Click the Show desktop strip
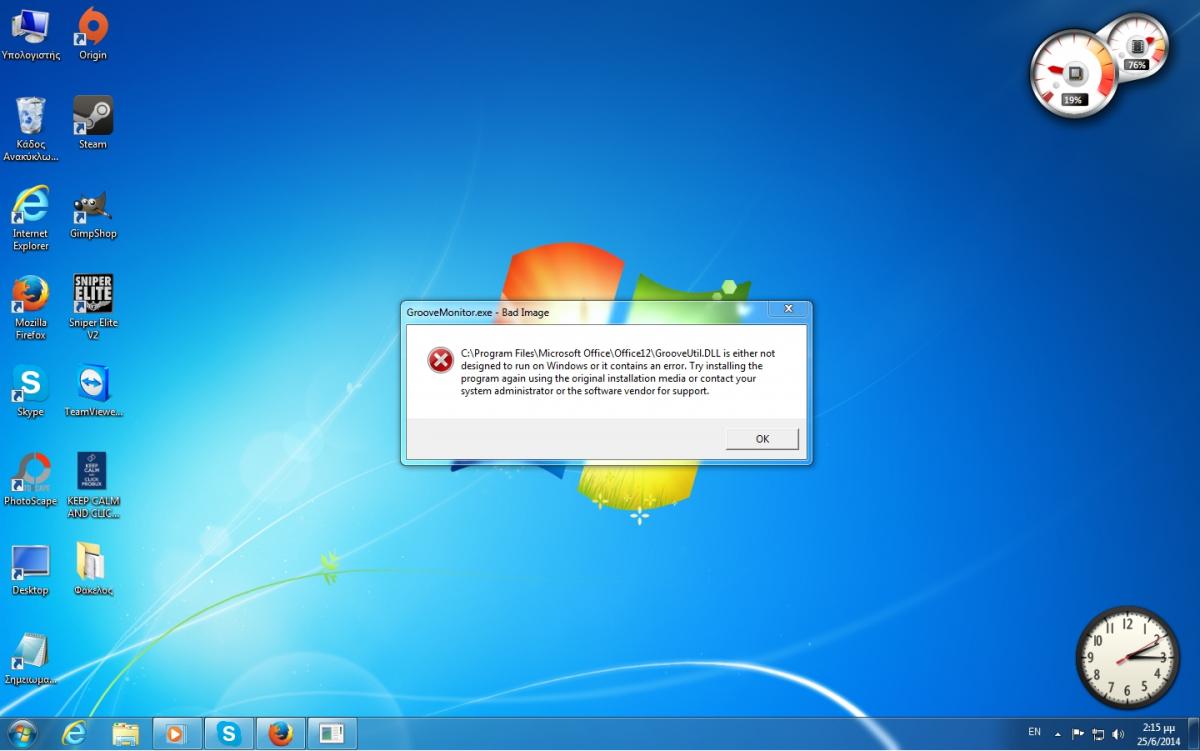The image size is (1200, 751). coord(1193,734)
